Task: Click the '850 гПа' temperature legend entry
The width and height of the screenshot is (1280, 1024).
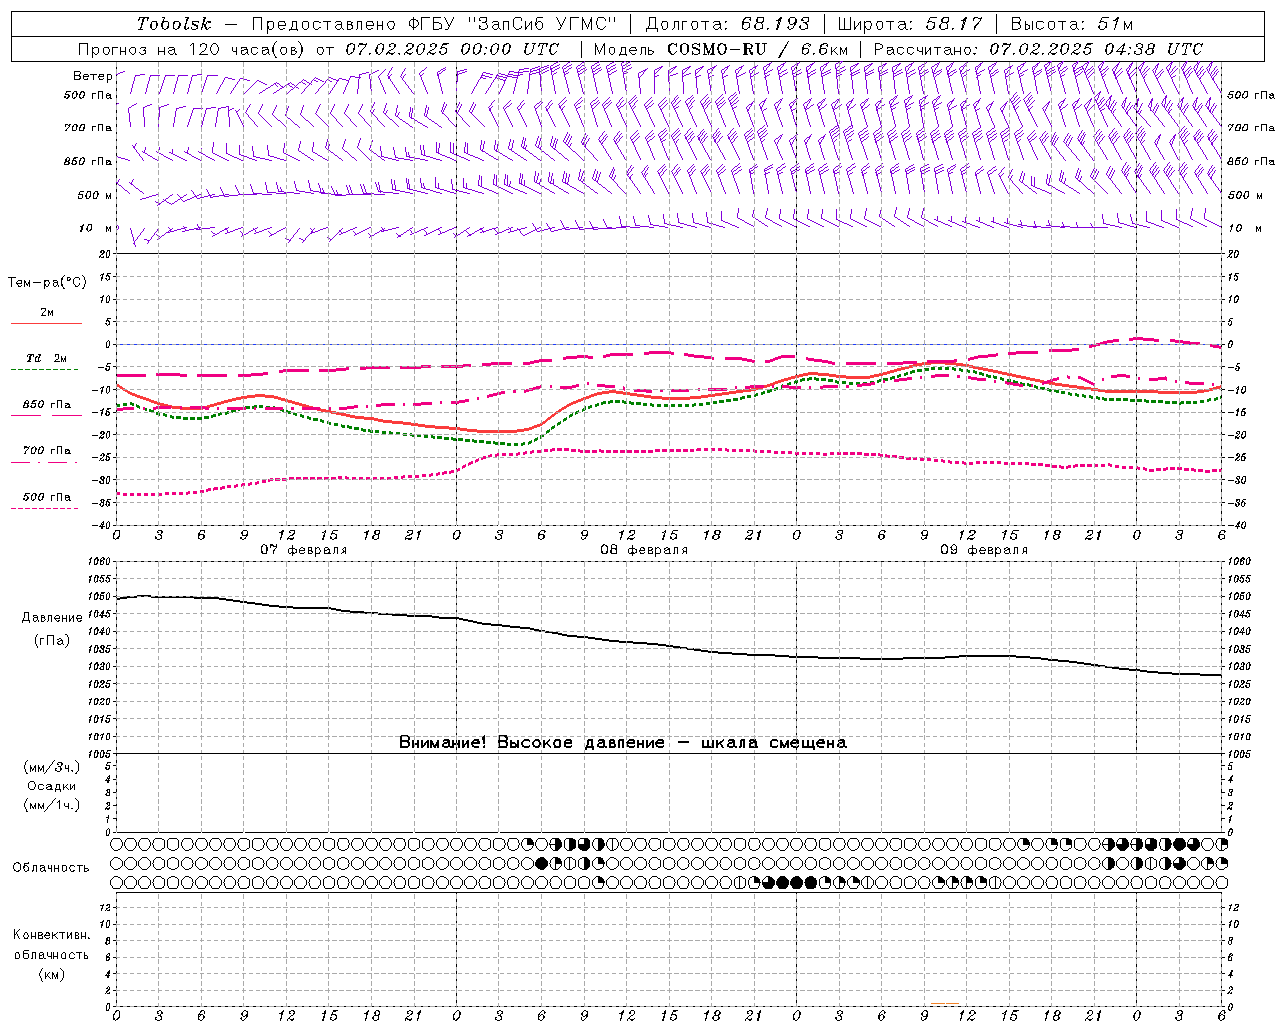Action: (x=46, y=405)
